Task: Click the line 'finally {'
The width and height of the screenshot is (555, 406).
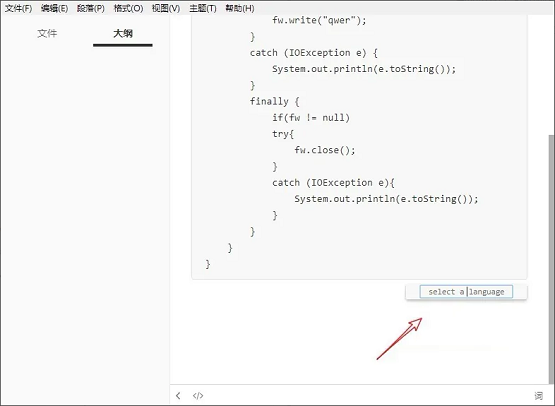Action: pyautogui.click(x=275, y=102)
